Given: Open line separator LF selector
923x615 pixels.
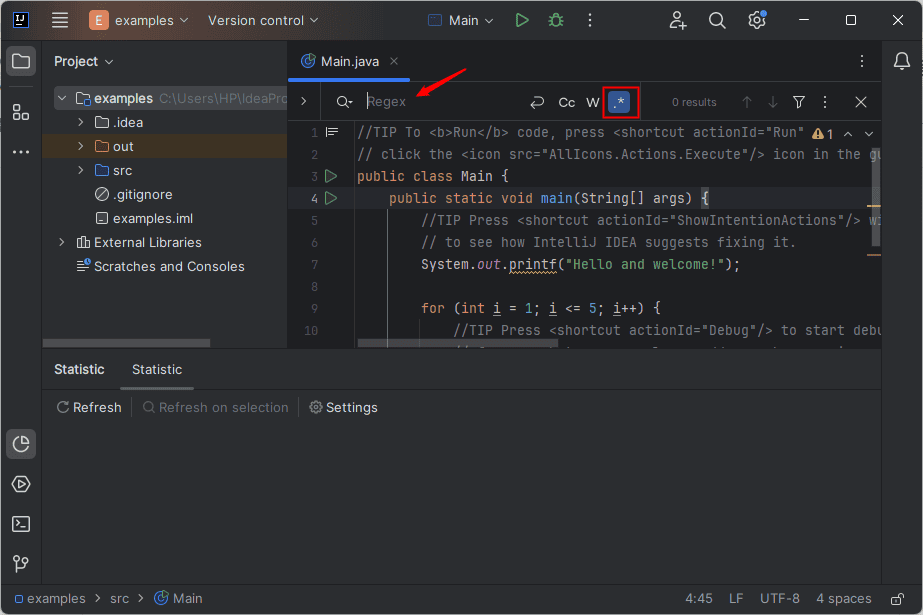Looking at the screenshot, I should 736,599.
